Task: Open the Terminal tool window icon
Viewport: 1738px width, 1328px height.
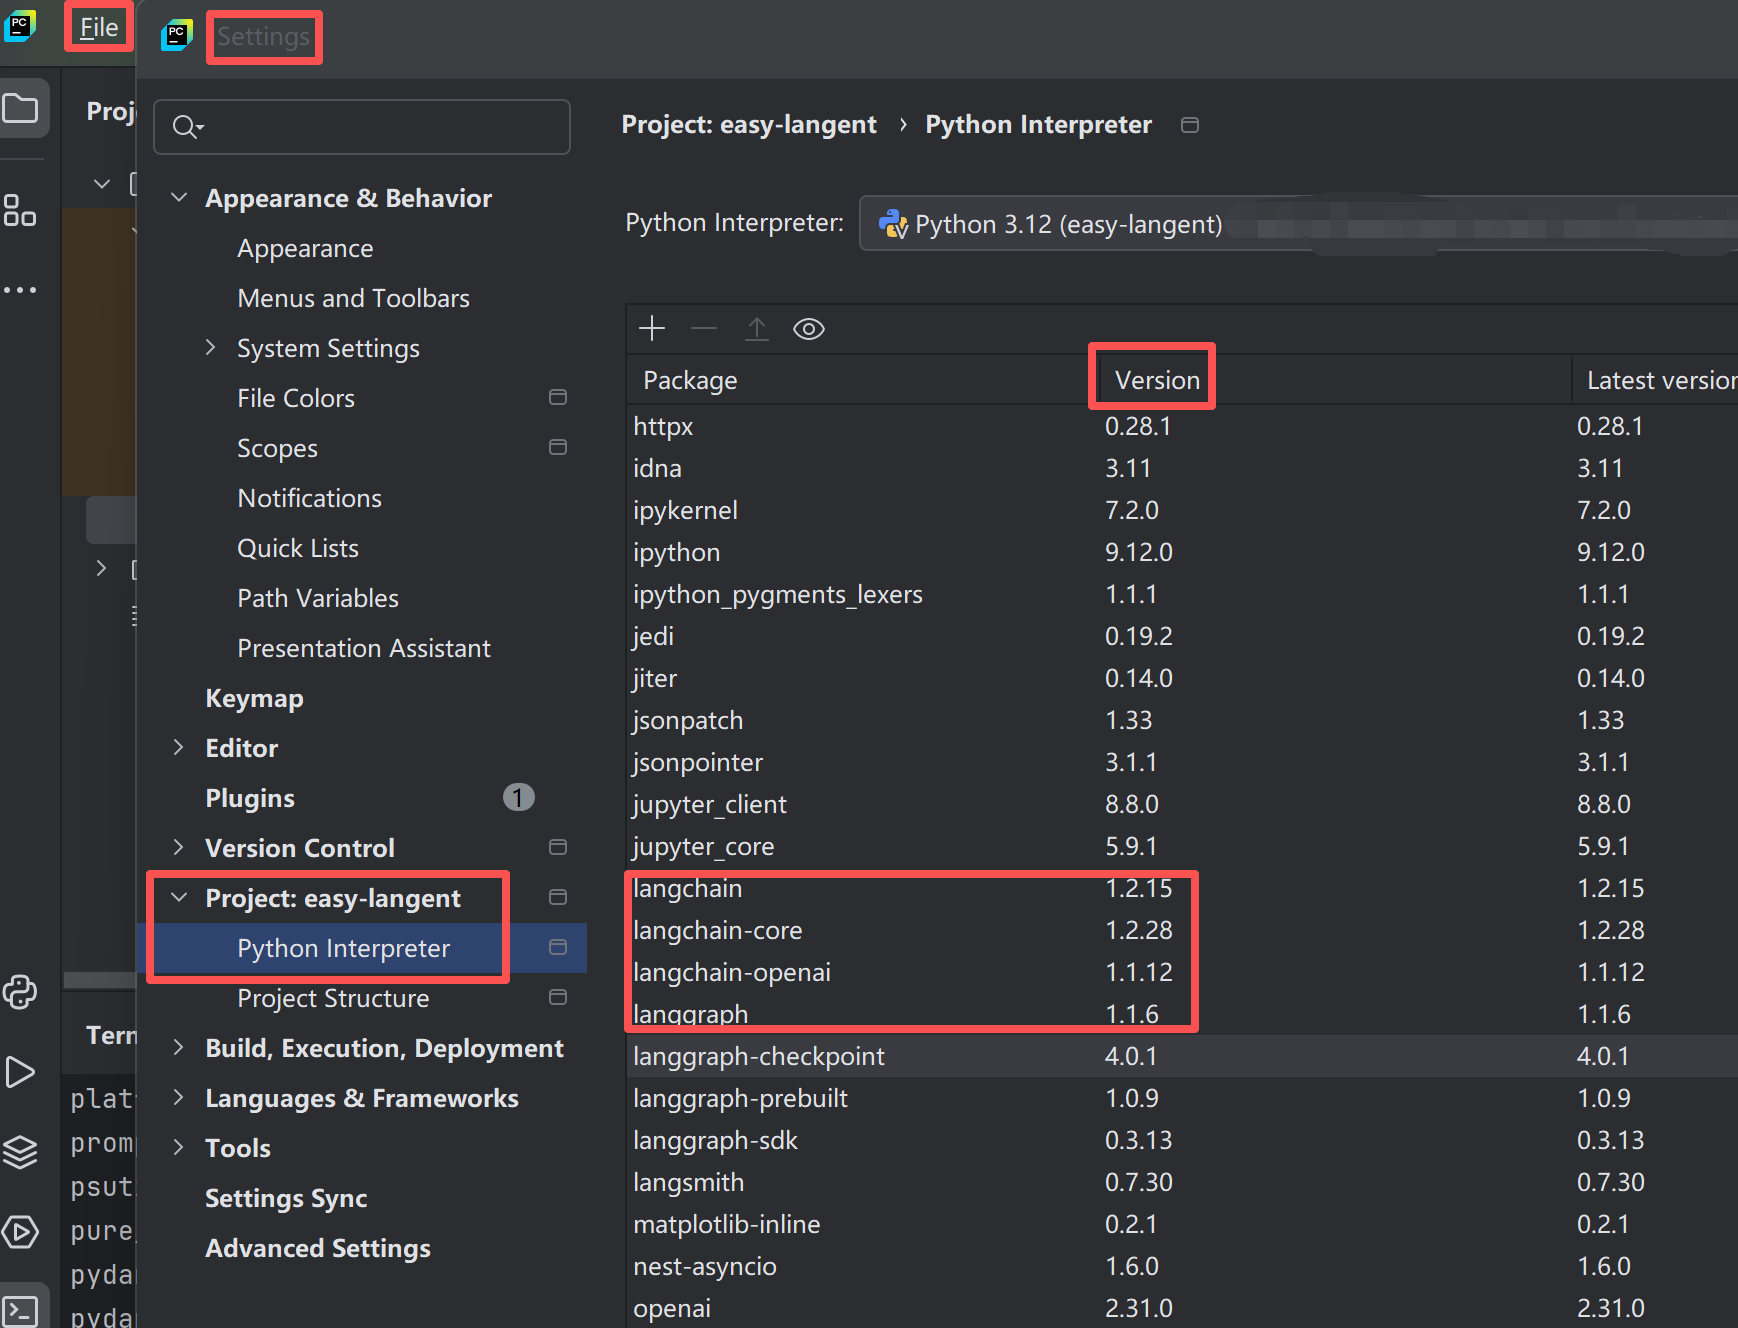Action: [20, 1310]
